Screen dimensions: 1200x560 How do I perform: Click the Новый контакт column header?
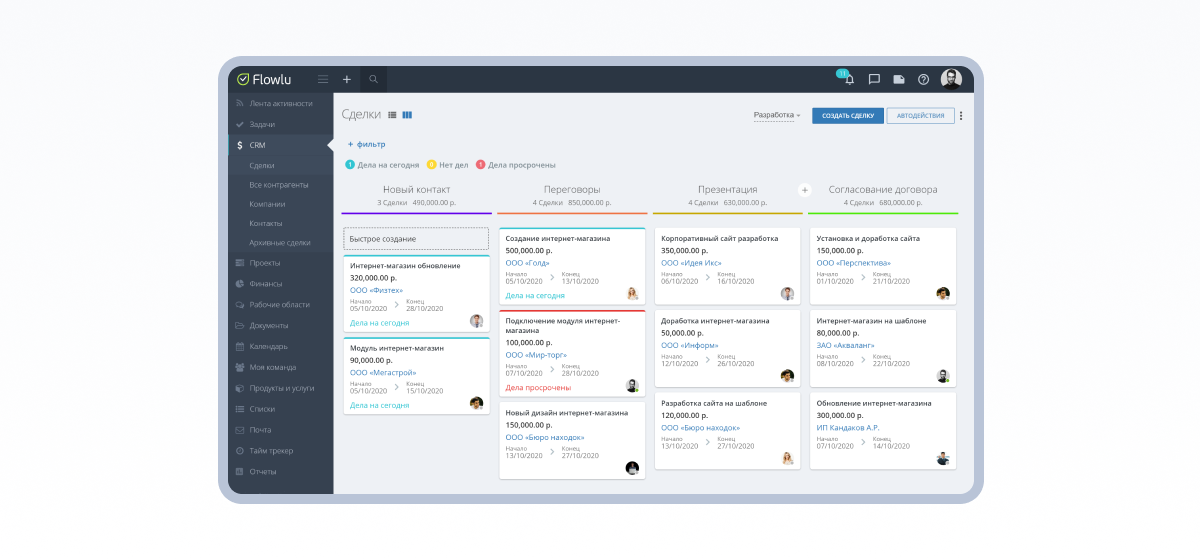[x=416, y=189]
